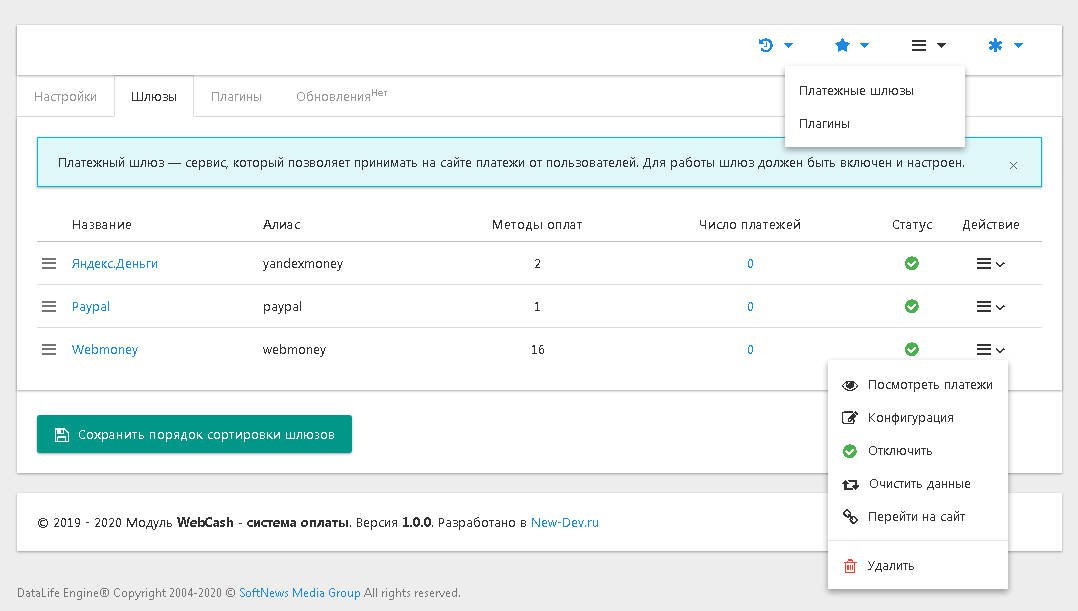Screen dimensions: 1078x611
Task: Expand the arrow next to asterisk icon
Action: click(x=1019, y=45)
